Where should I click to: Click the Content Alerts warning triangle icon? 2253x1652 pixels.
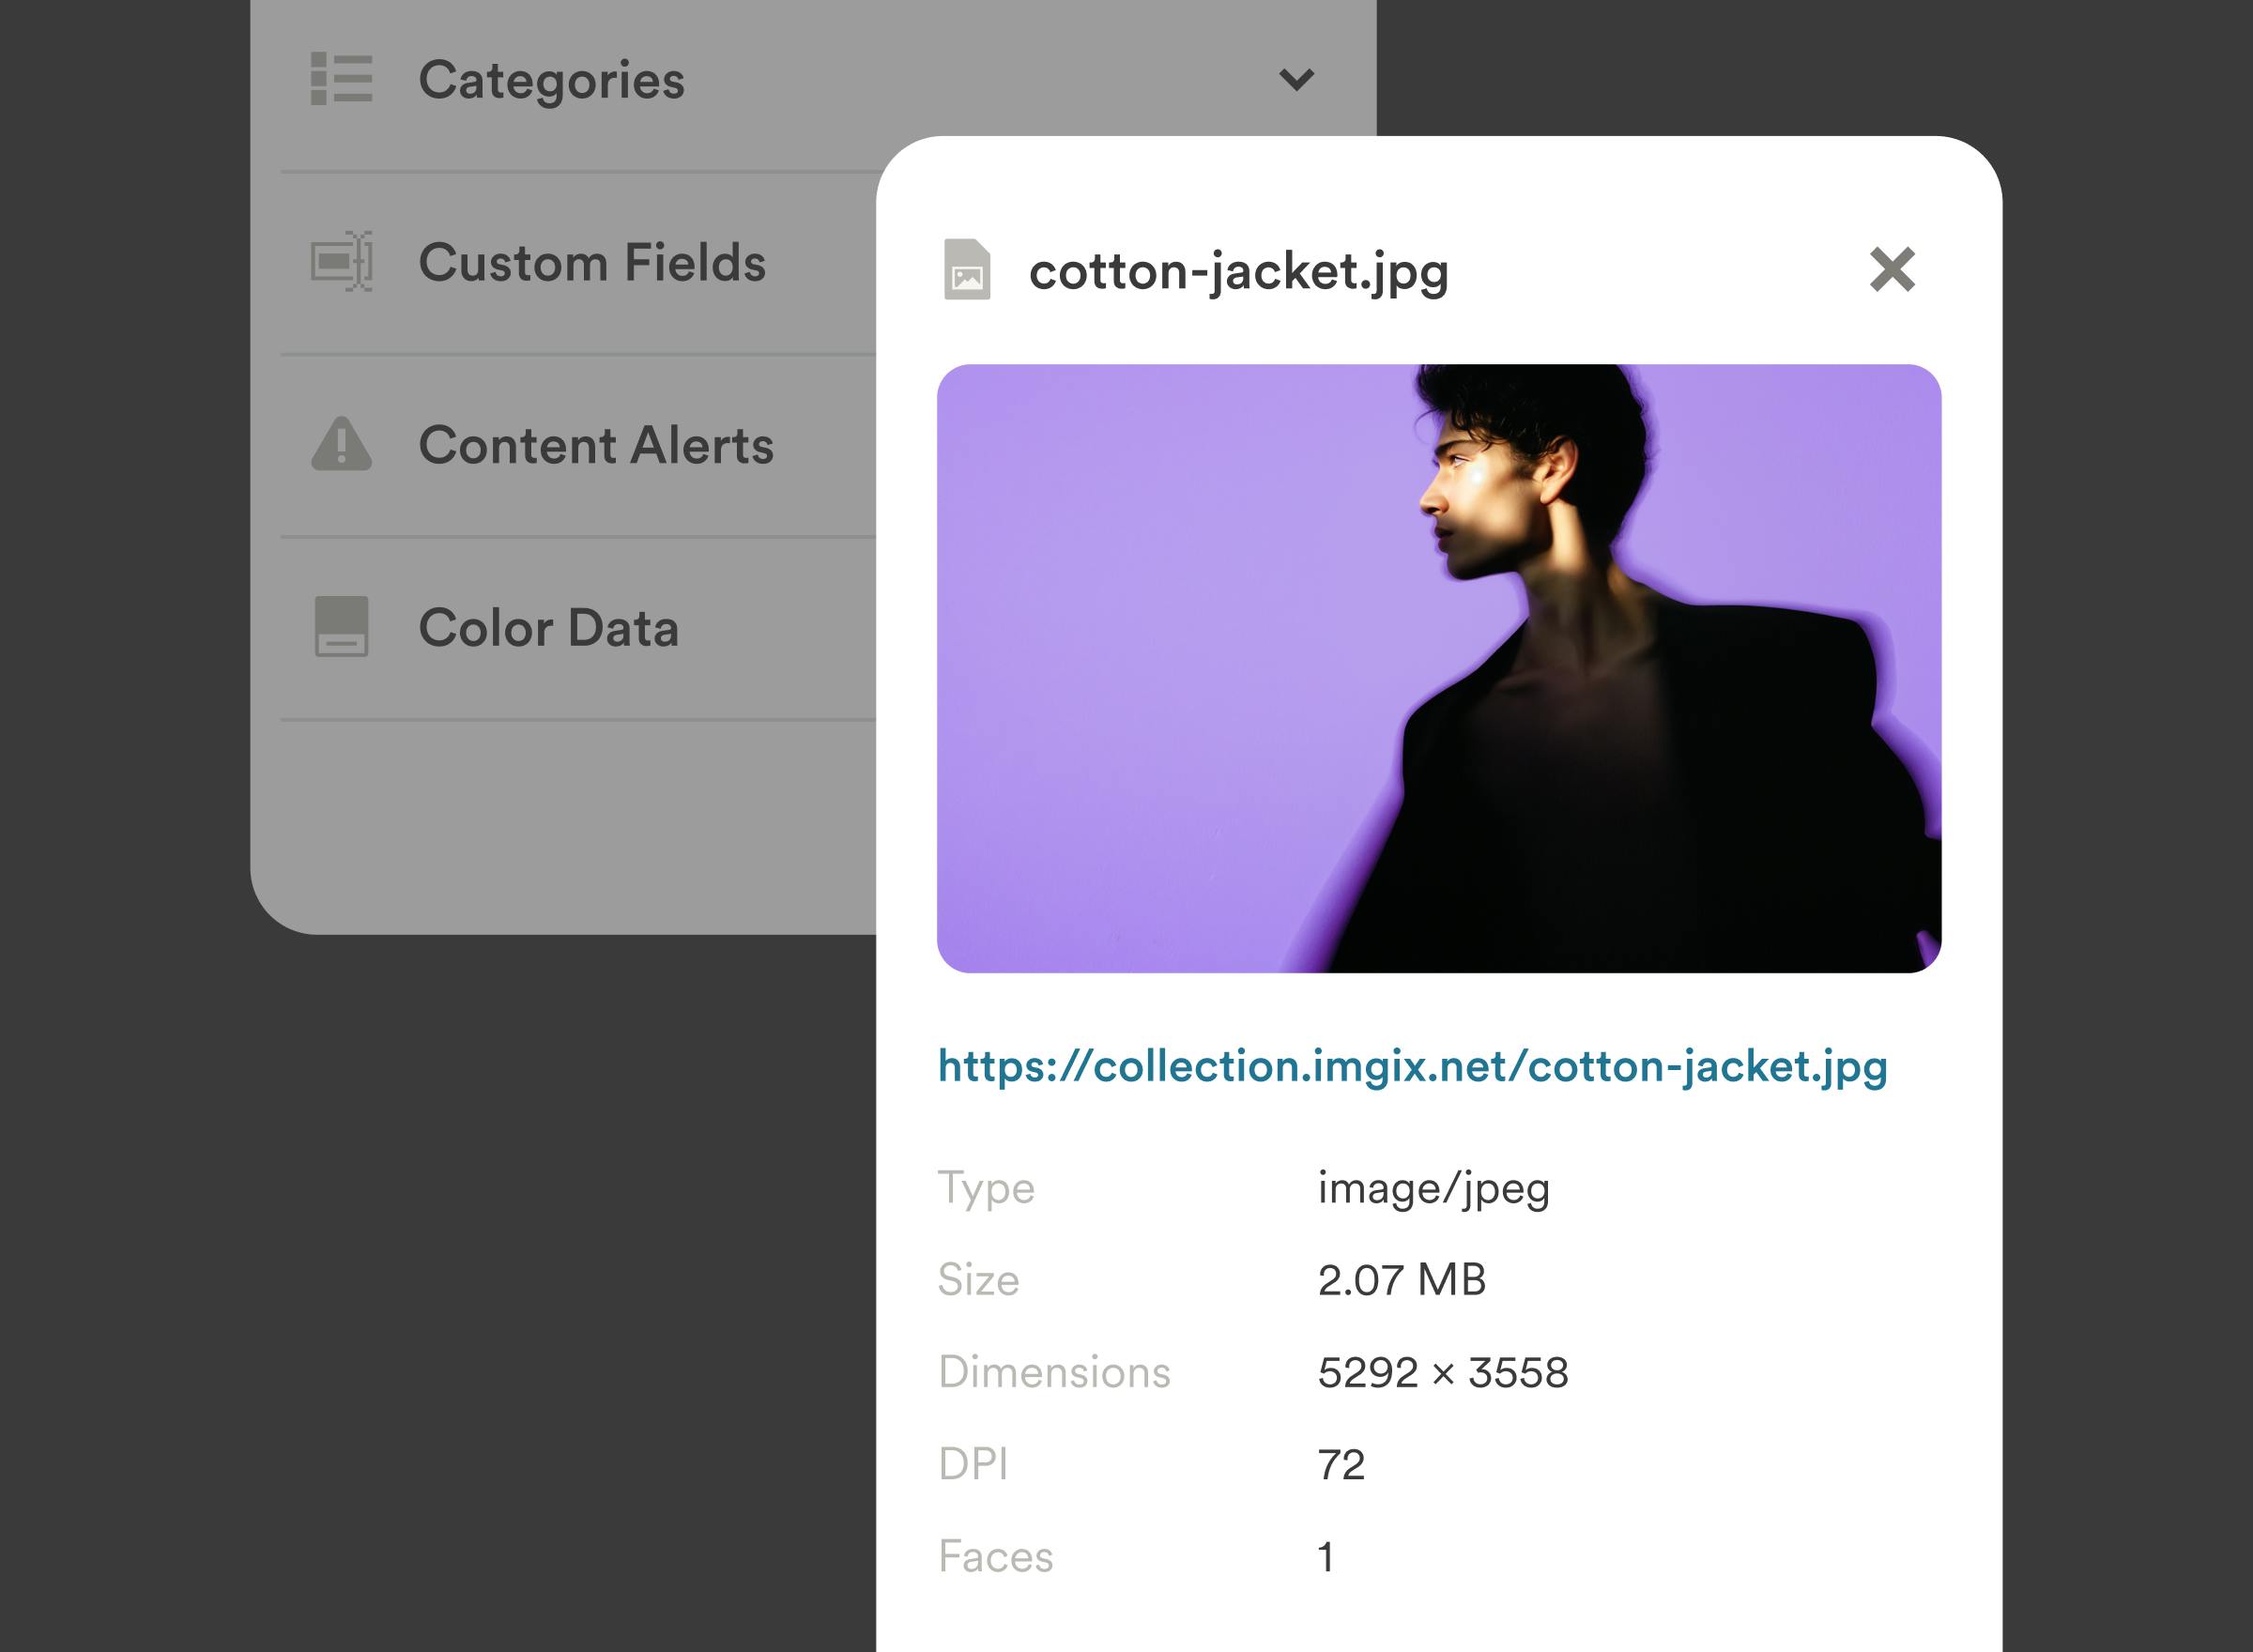tap(341, 444)
